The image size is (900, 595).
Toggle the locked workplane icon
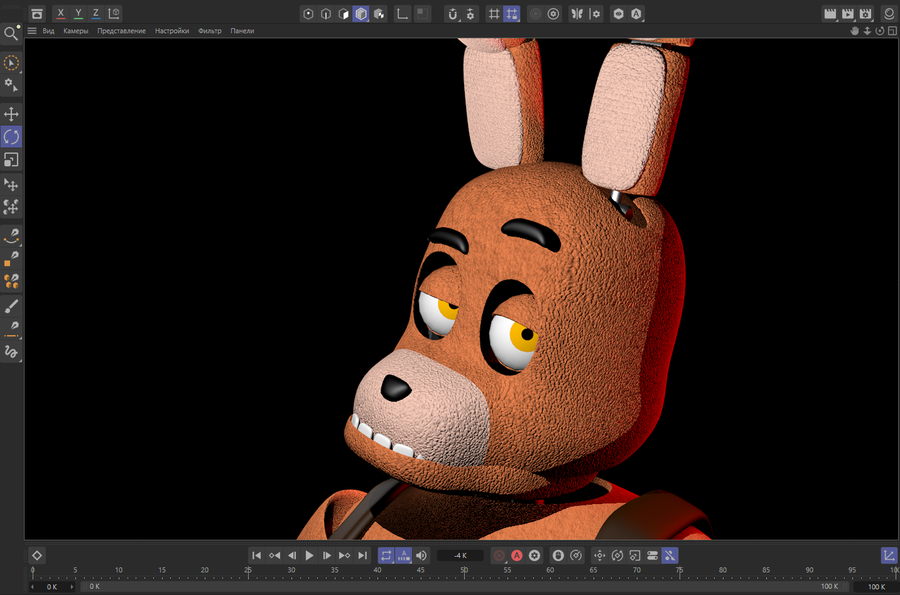(x=511, y=14)
